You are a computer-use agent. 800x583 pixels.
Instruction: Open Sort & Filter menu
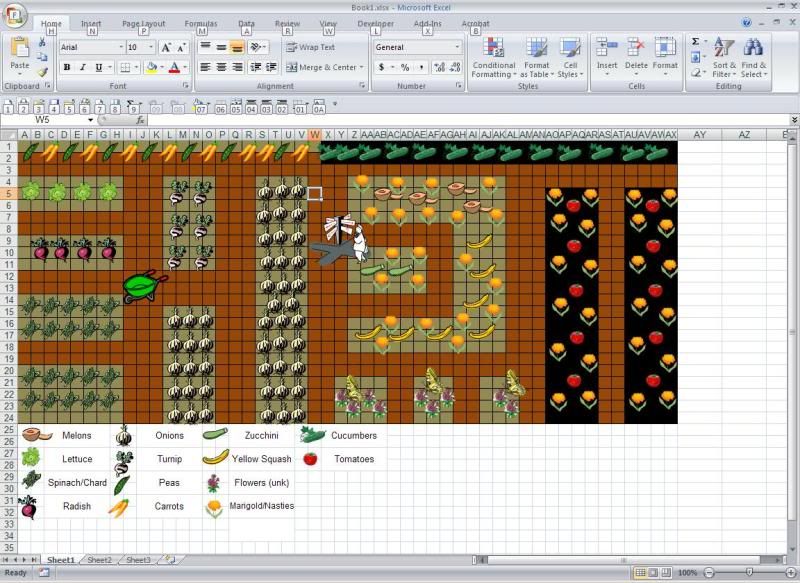tap(724, 57)
